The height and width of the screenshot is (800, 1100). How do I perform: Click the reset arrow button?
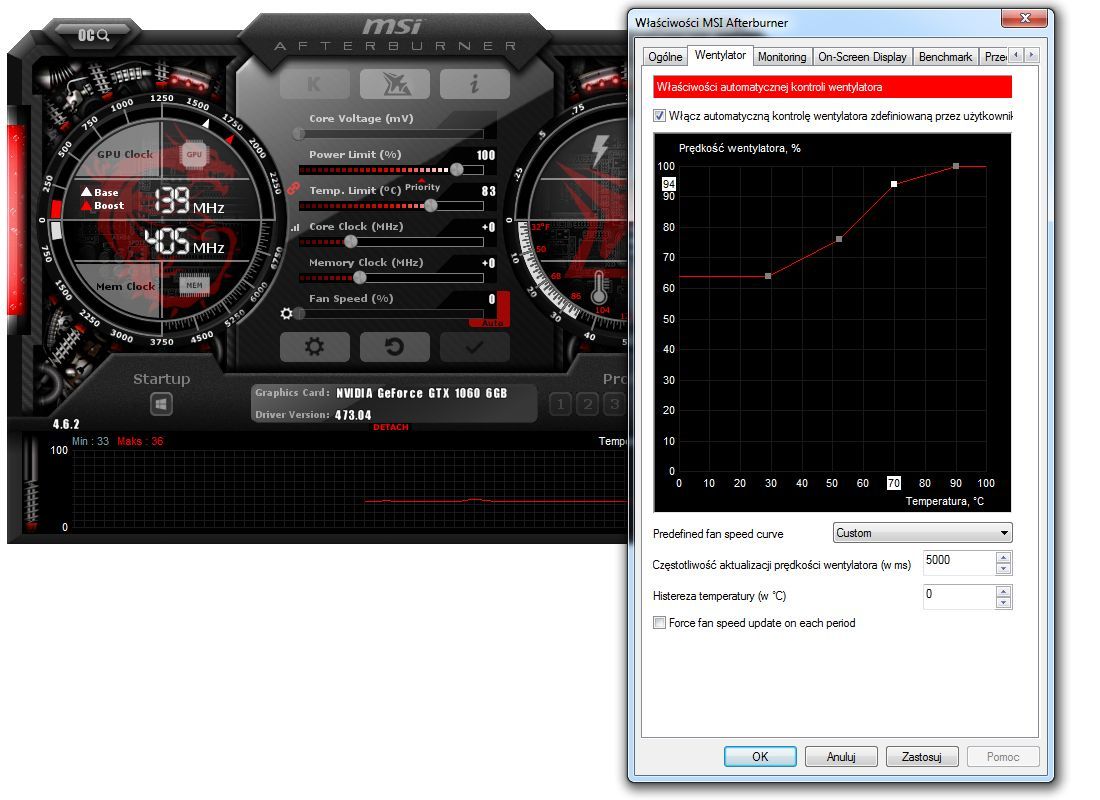coord(395,347)
